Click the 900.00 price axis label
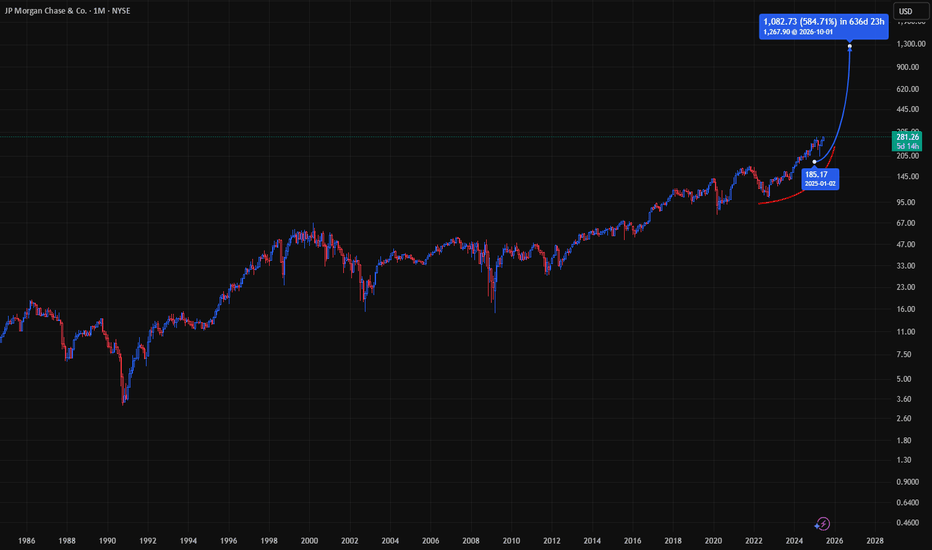 tap(908, 67)
